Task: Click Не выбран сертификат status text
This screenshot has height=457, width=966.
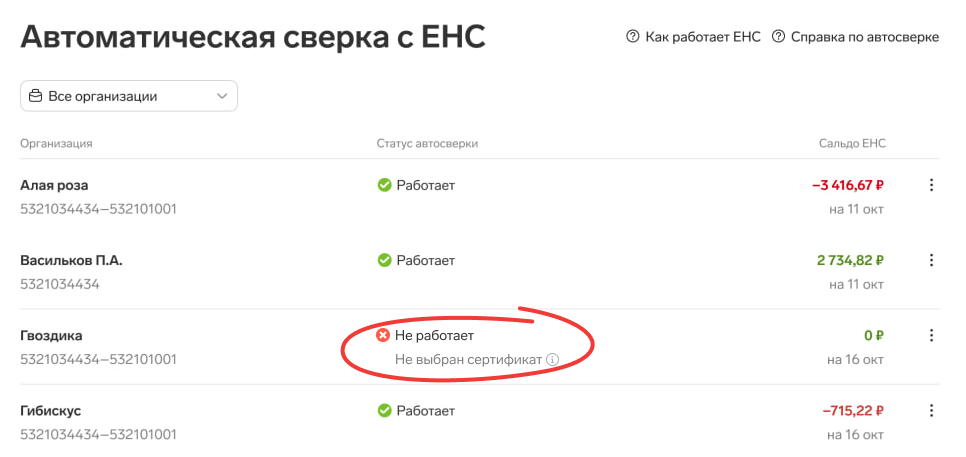Action: point(469,359)
